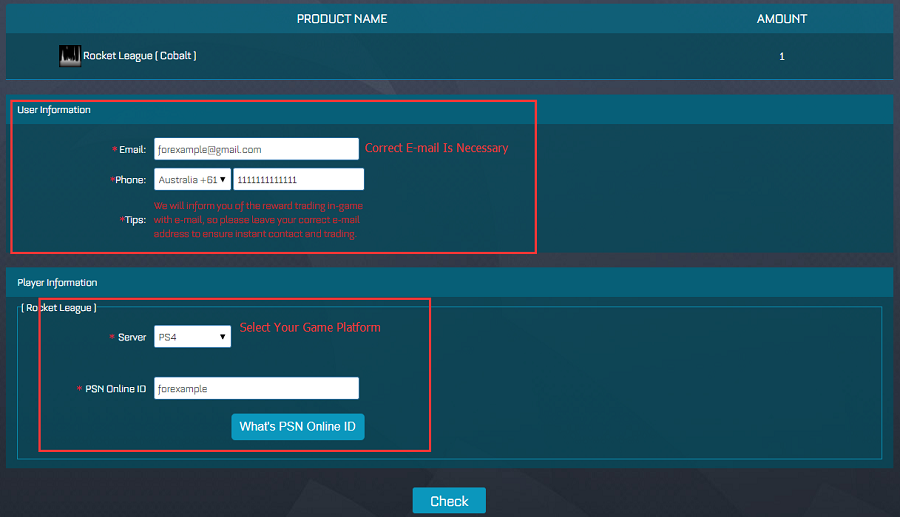Click the Tips label
Image resolution: width=900 pixels, height=517 pixels.
click(133, 220)
